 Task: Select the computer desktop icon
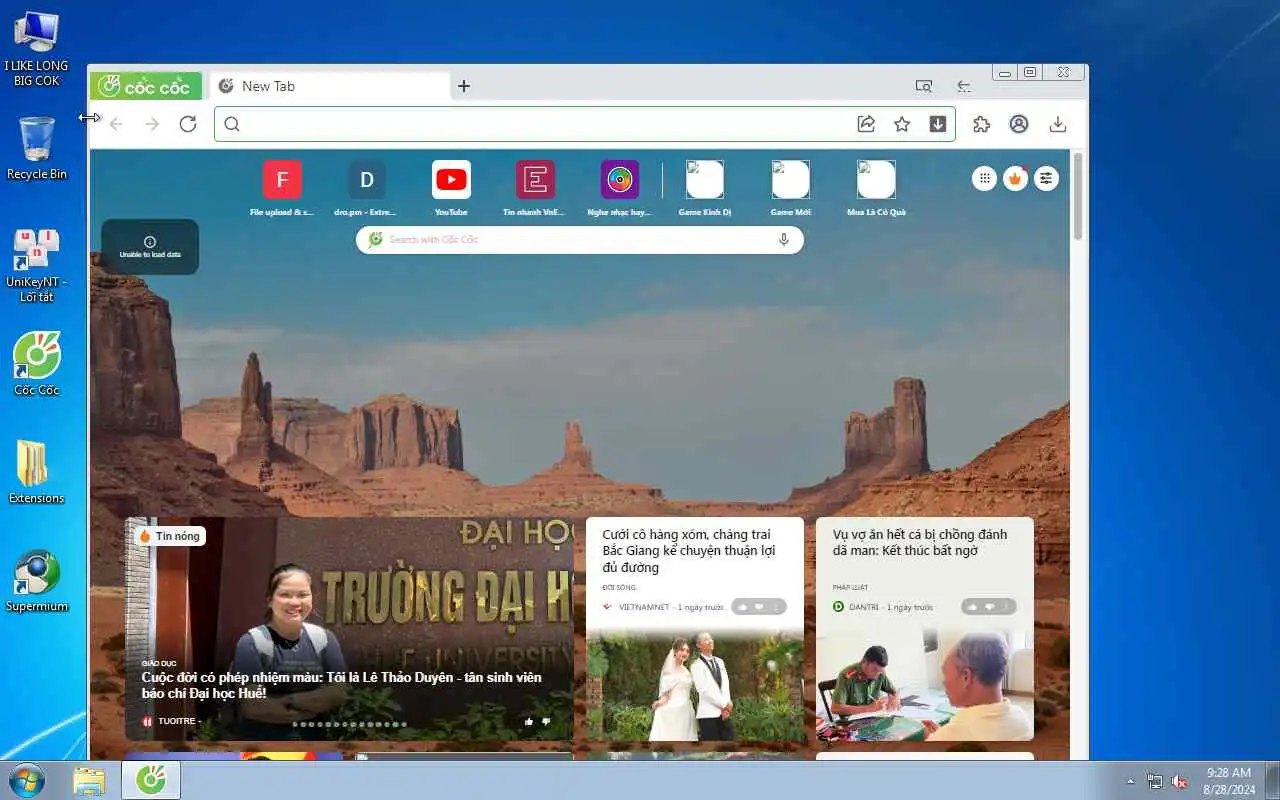tap(37, 48)
